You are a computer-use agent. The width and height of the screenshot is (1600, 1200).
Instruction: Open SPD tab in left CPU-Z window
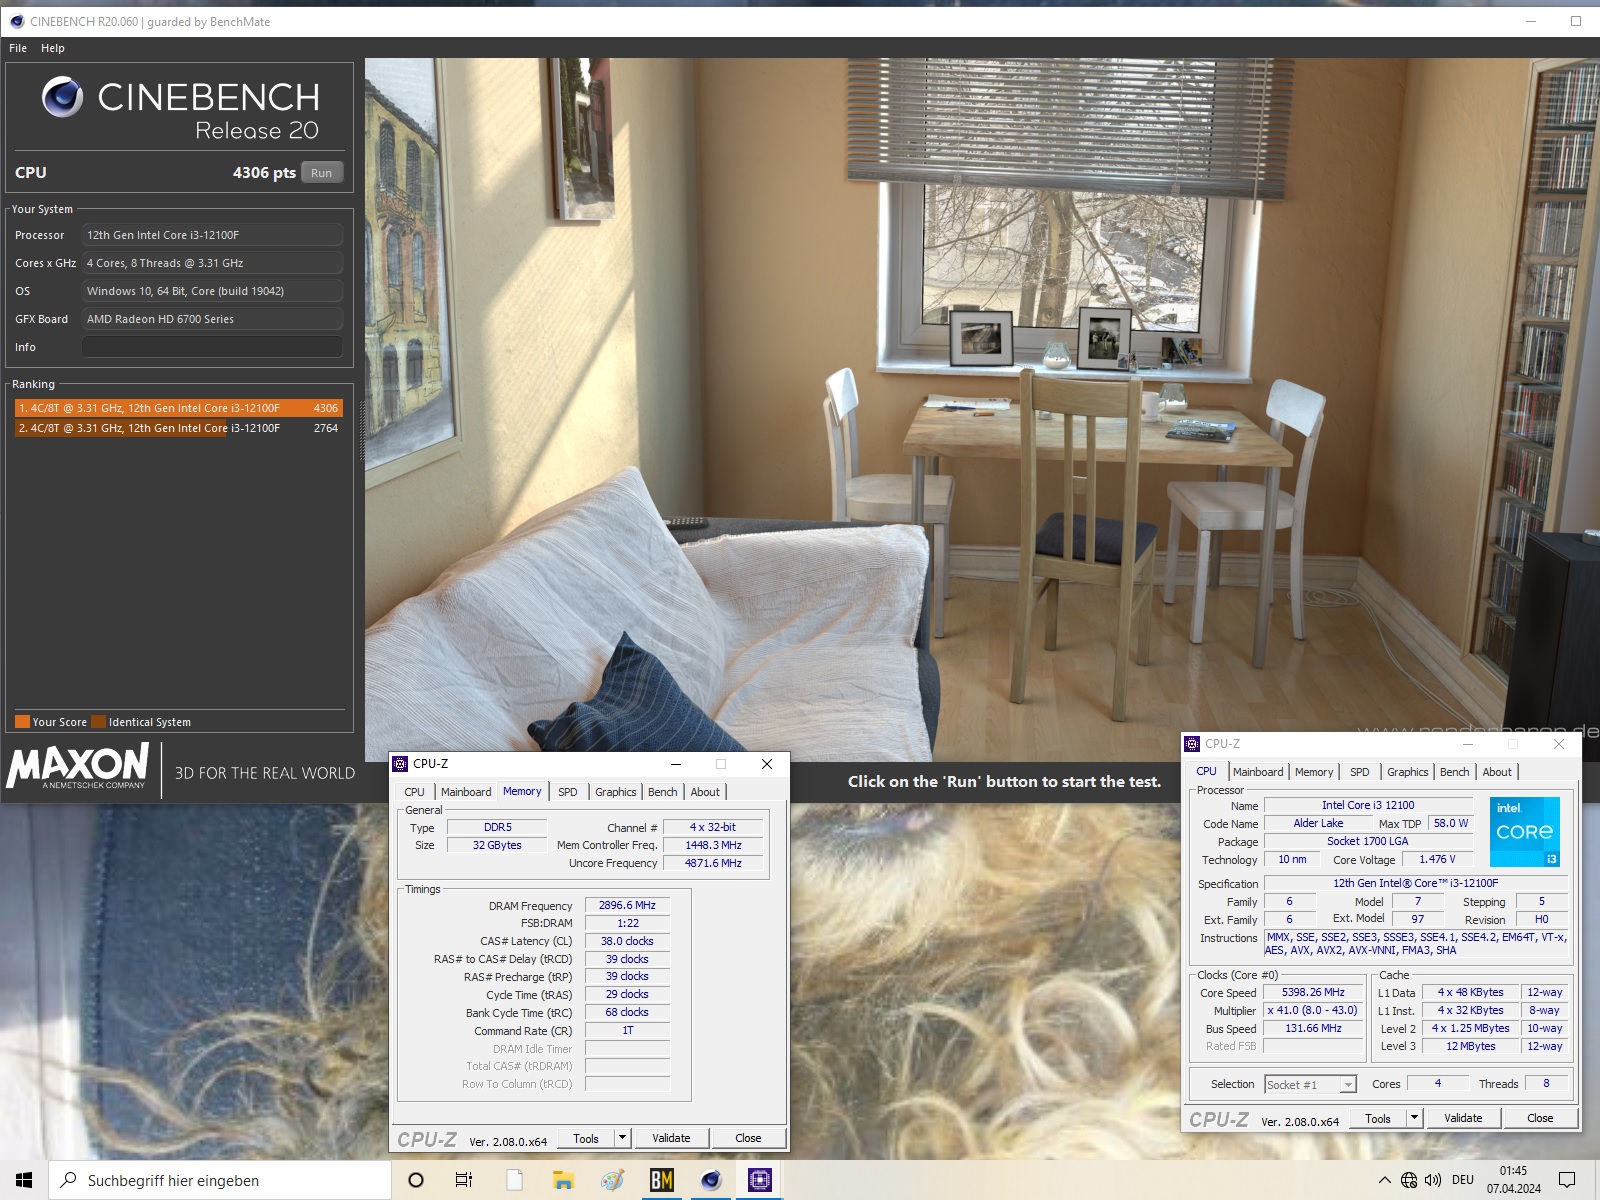pos(568,792)
